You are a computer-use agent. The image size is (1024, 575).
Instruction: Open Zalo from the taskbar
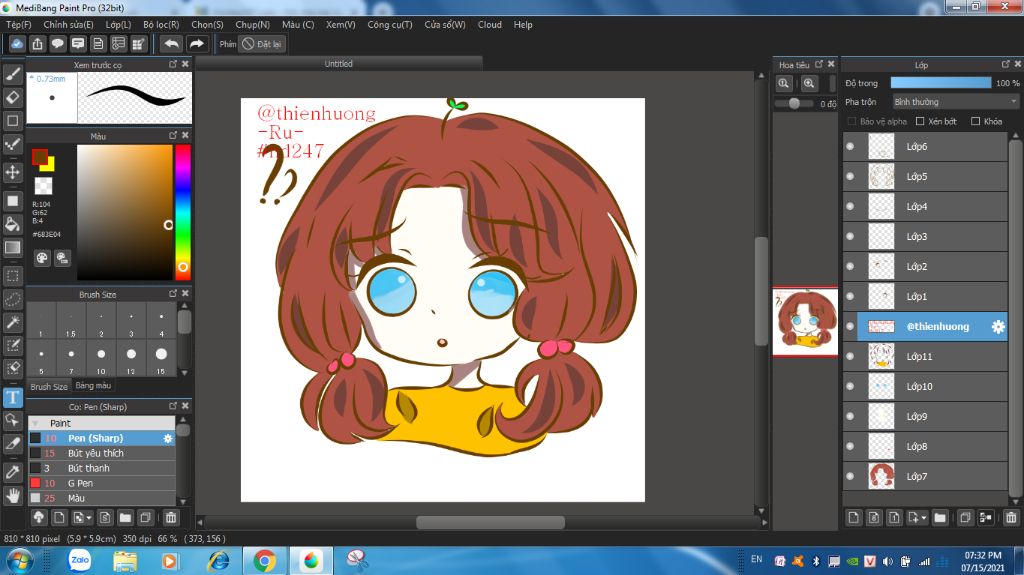80,560
